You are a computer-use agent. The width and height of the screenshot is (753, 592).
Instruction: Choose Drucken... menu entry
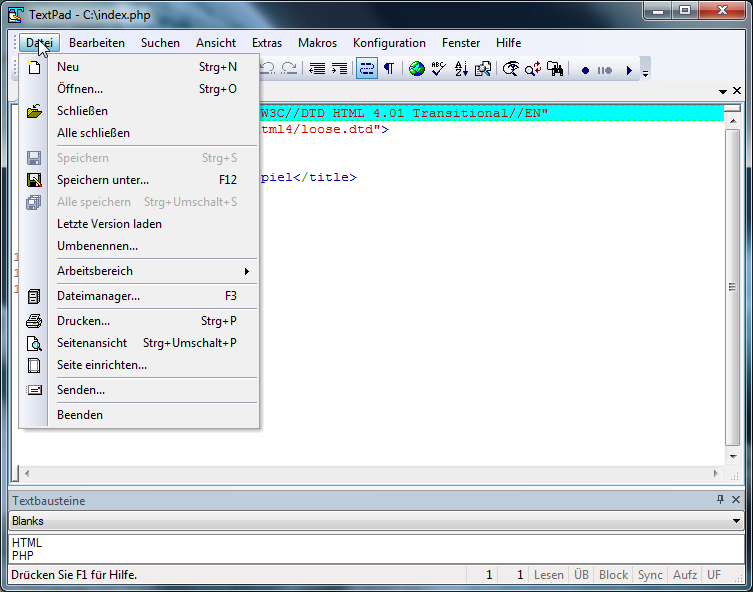[139, 321]
